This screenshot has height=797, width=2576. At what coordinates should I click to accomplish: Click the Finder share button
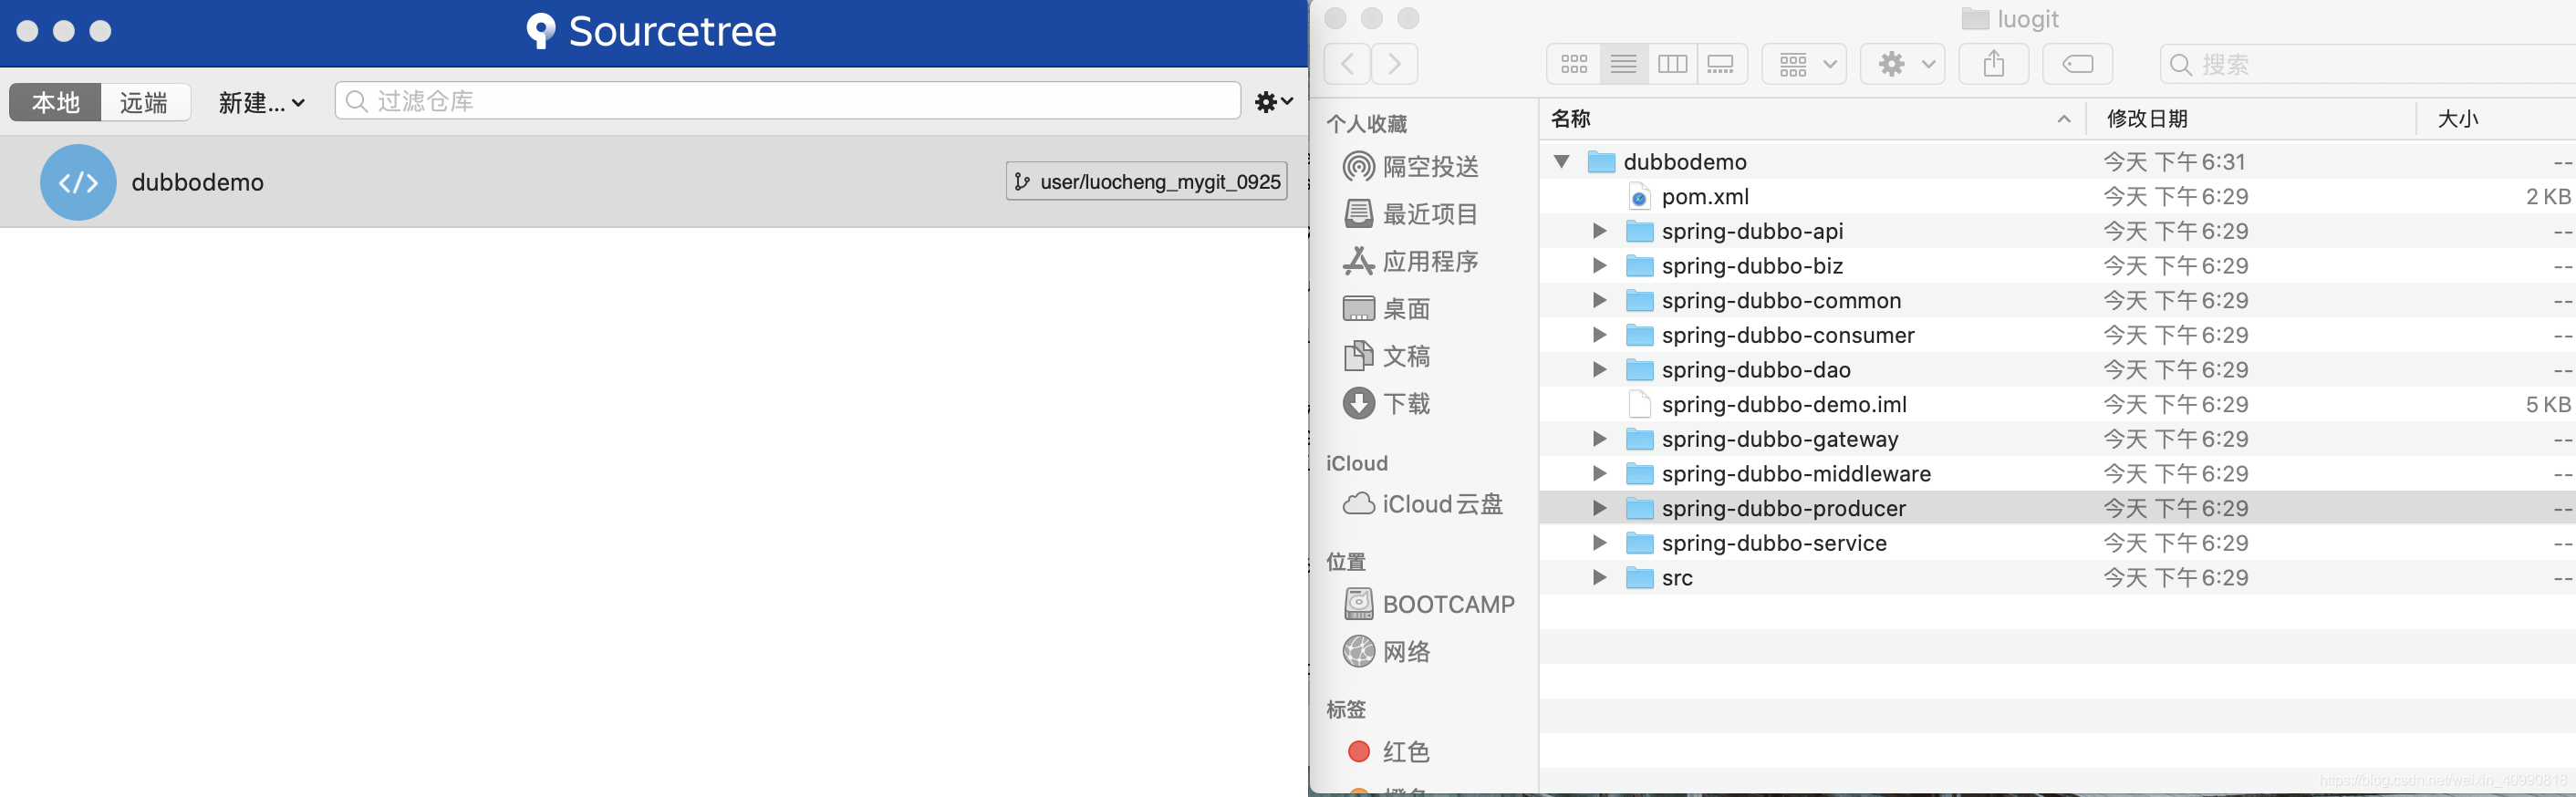pos(1994,64)
